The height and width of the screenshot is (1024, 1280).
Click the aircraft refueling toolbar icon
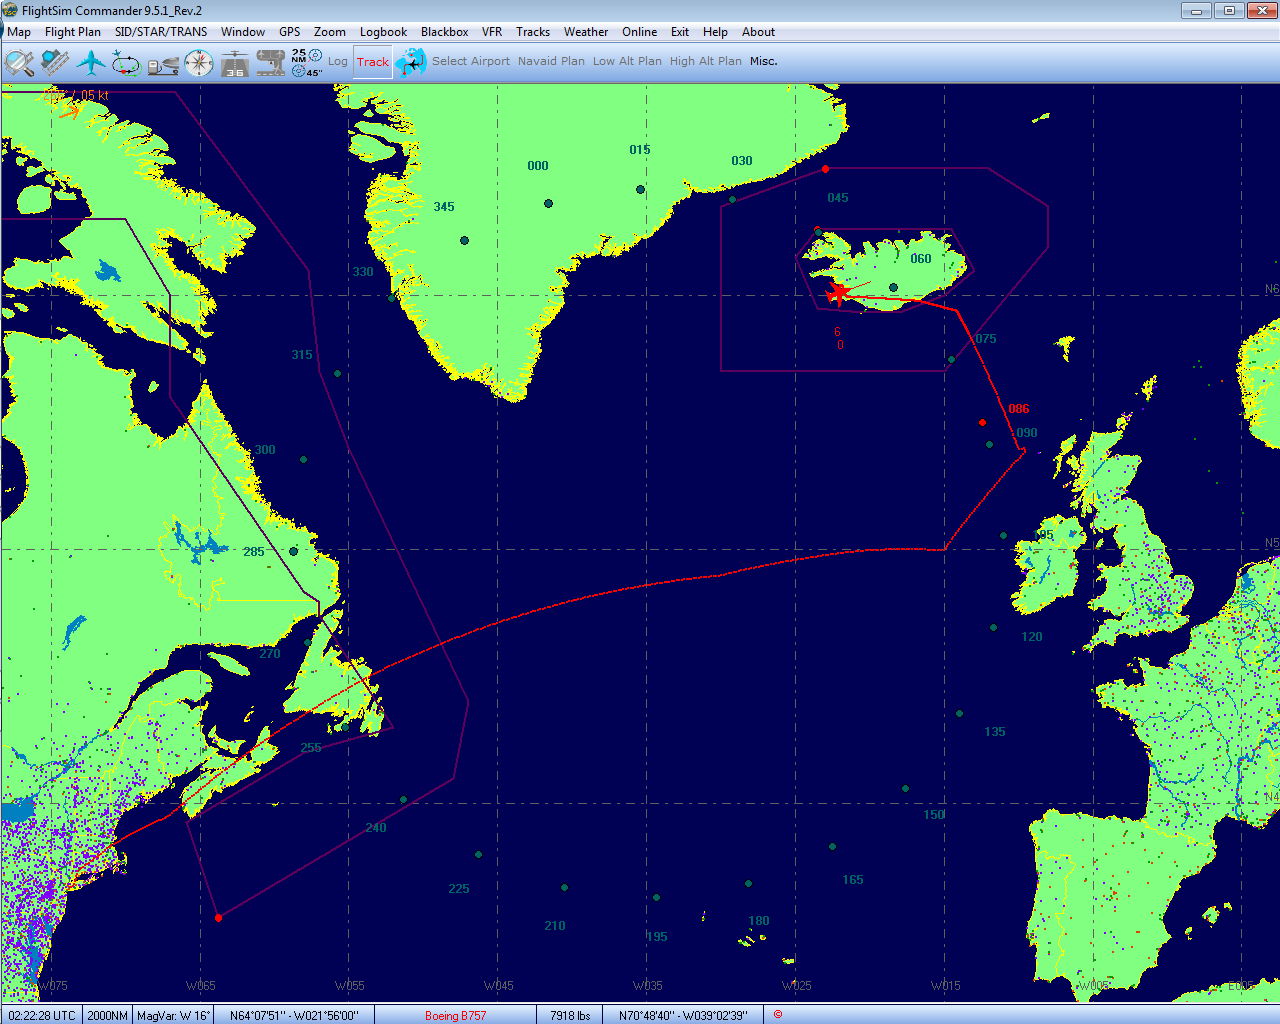pyautogui.click(x=163, y=63)
